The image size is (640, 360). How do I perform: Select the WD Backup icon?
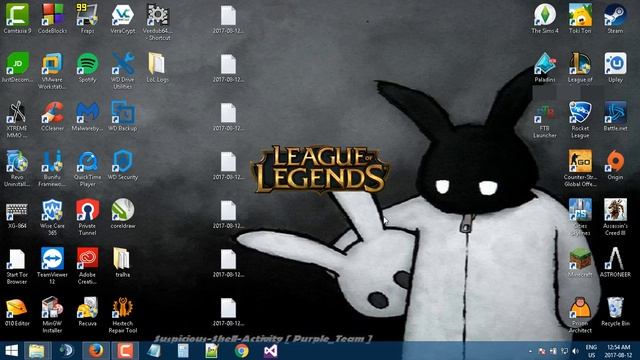(122, 116)
